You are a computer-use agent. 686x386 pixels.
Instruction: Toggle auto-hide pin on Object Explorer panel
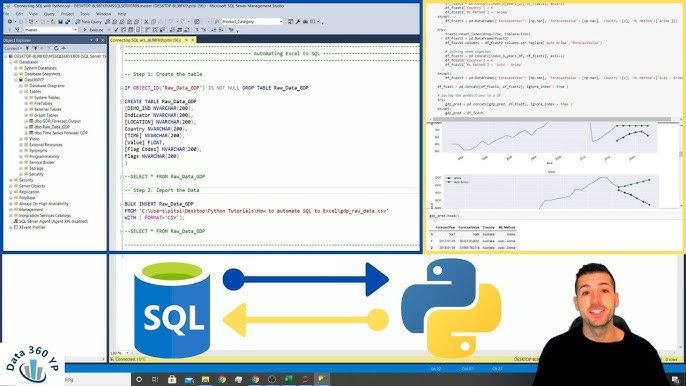pos(97,40)
